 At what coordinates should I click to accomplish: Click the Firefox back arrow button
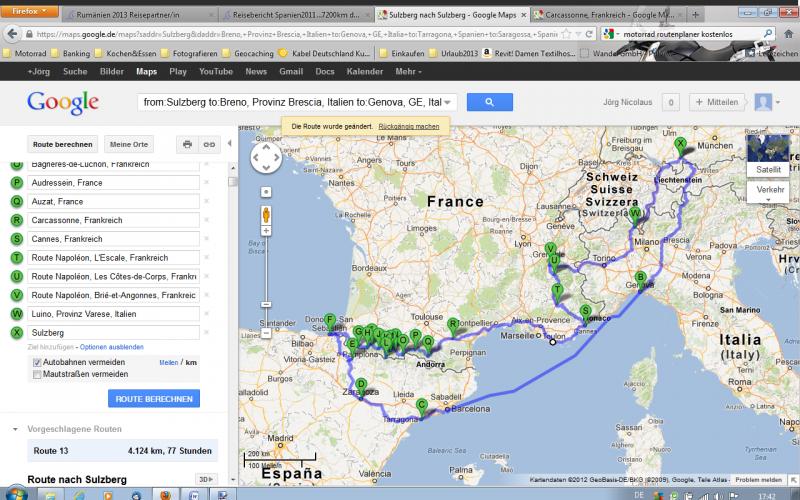tap(12, 34)
